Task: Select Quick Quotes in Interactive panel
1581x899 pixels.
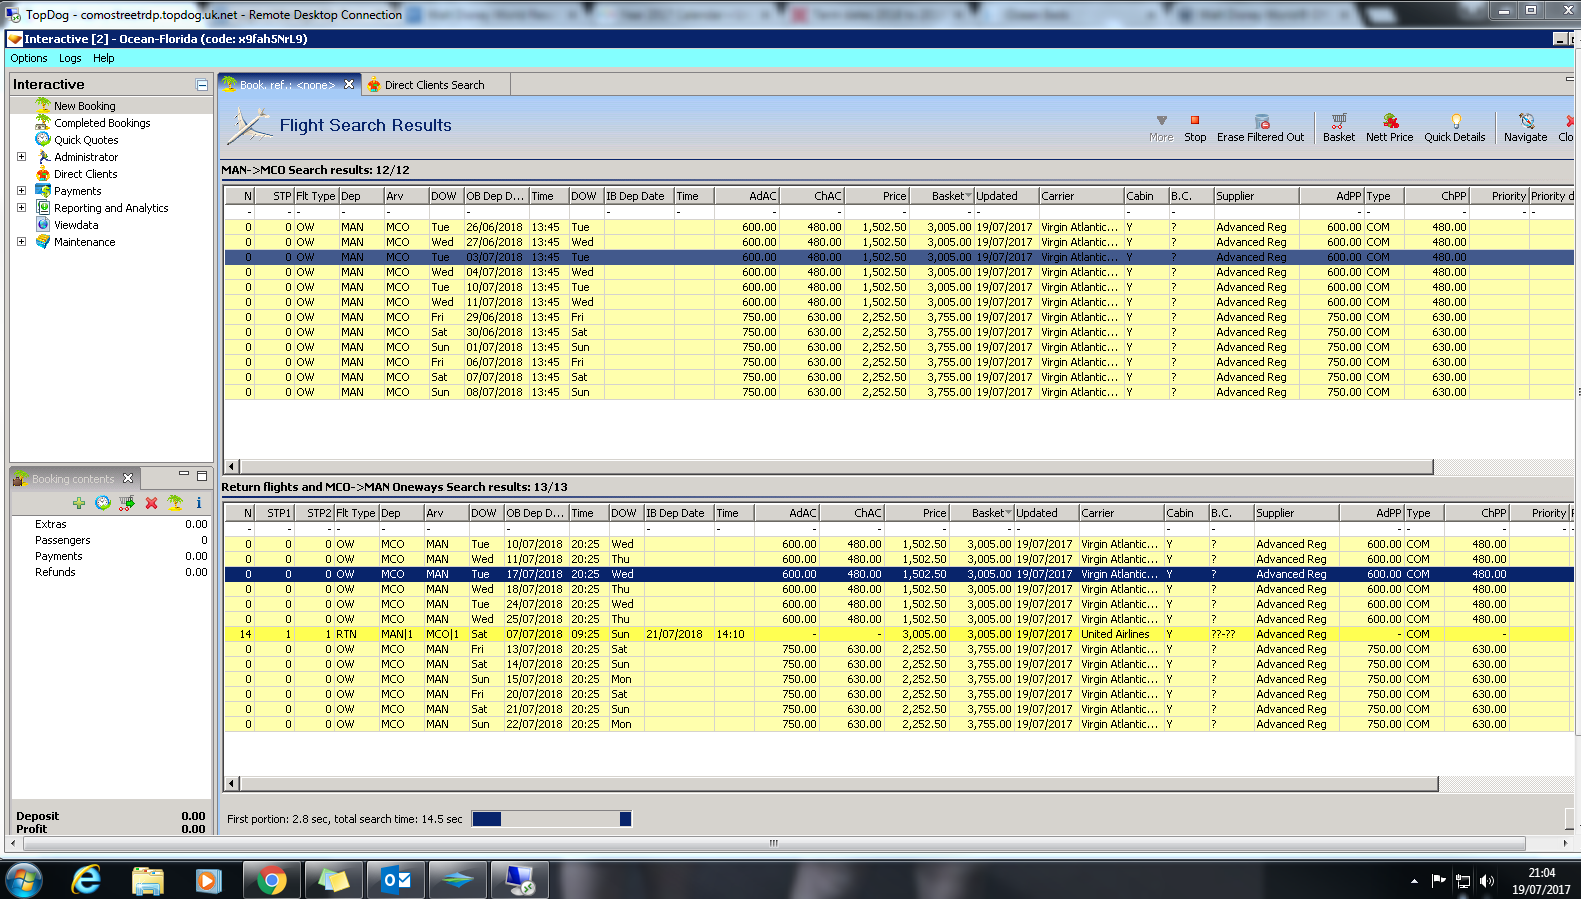Action: click(x=86, y=140)
